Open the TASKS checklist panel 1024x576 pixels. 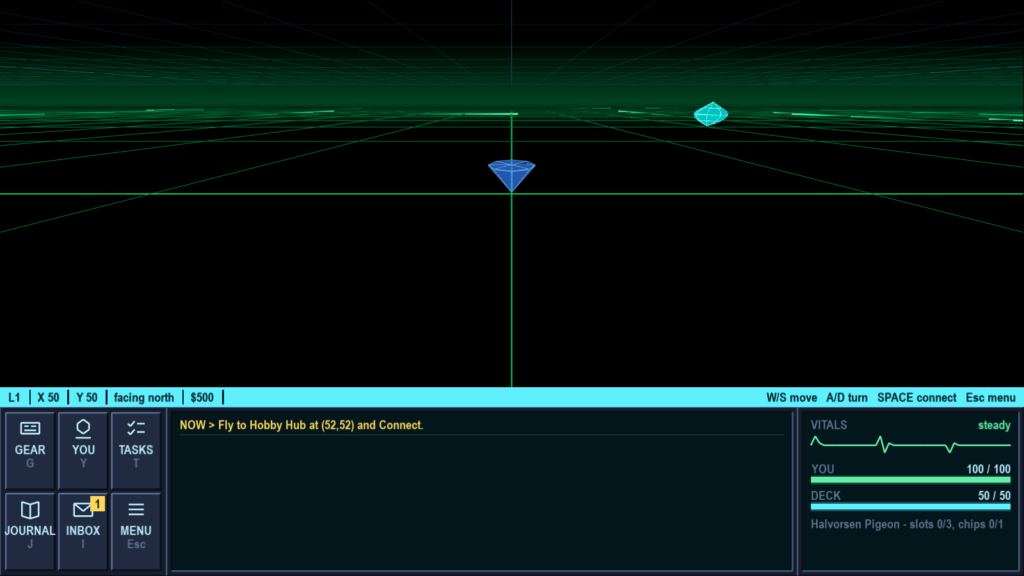click(x=136, y=450)
